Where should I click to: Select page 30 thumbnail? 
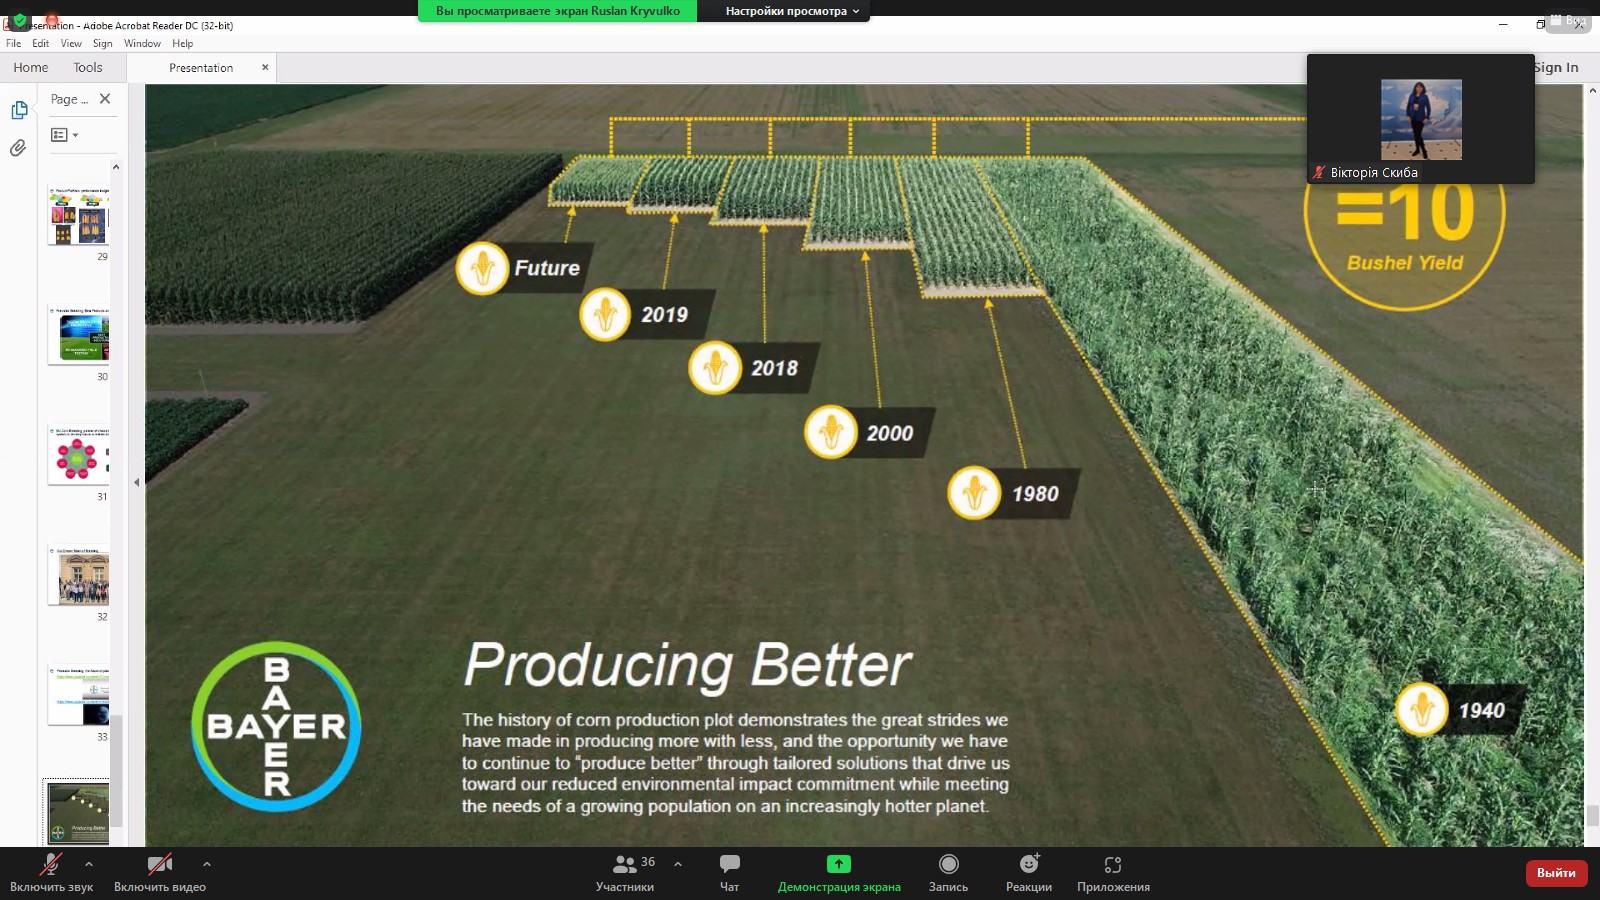point(78,335)
